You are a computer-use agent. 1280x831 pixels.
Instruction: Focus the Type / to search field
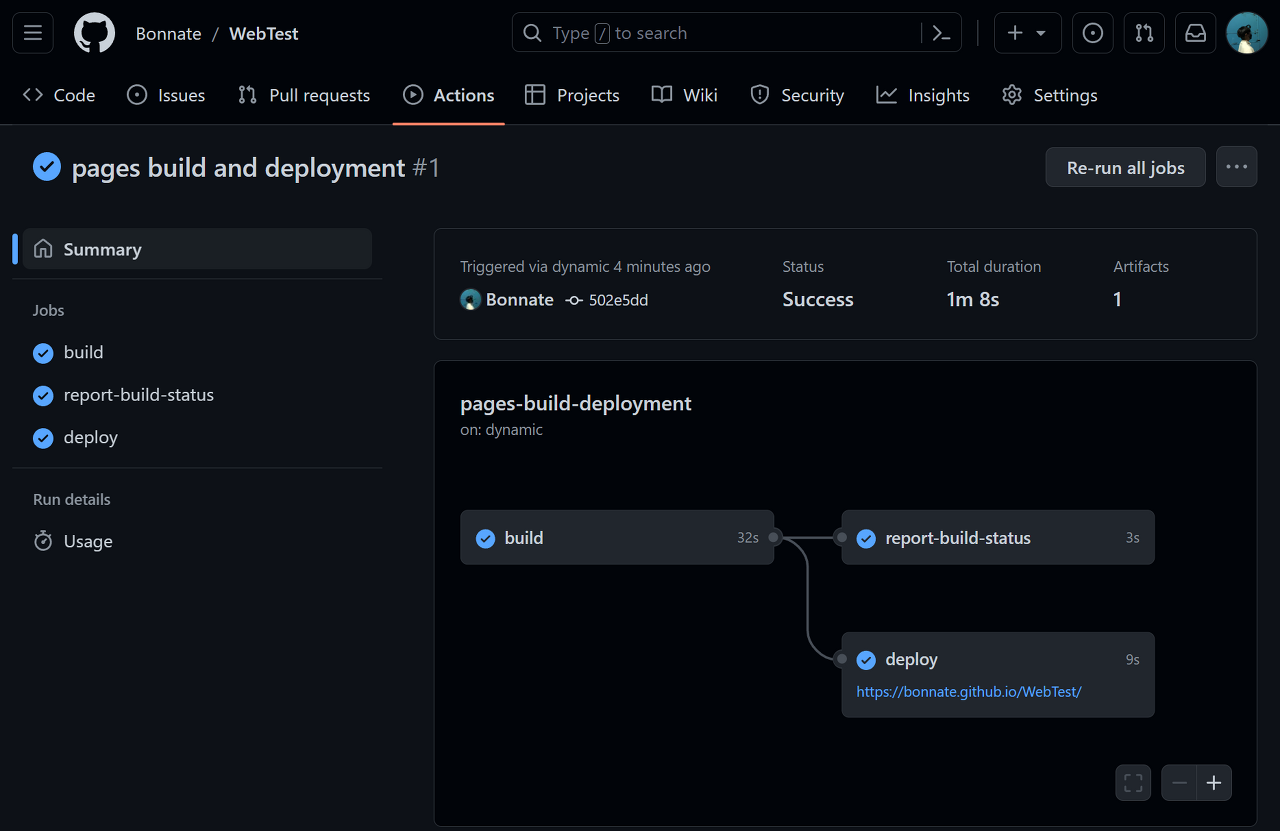737,33
